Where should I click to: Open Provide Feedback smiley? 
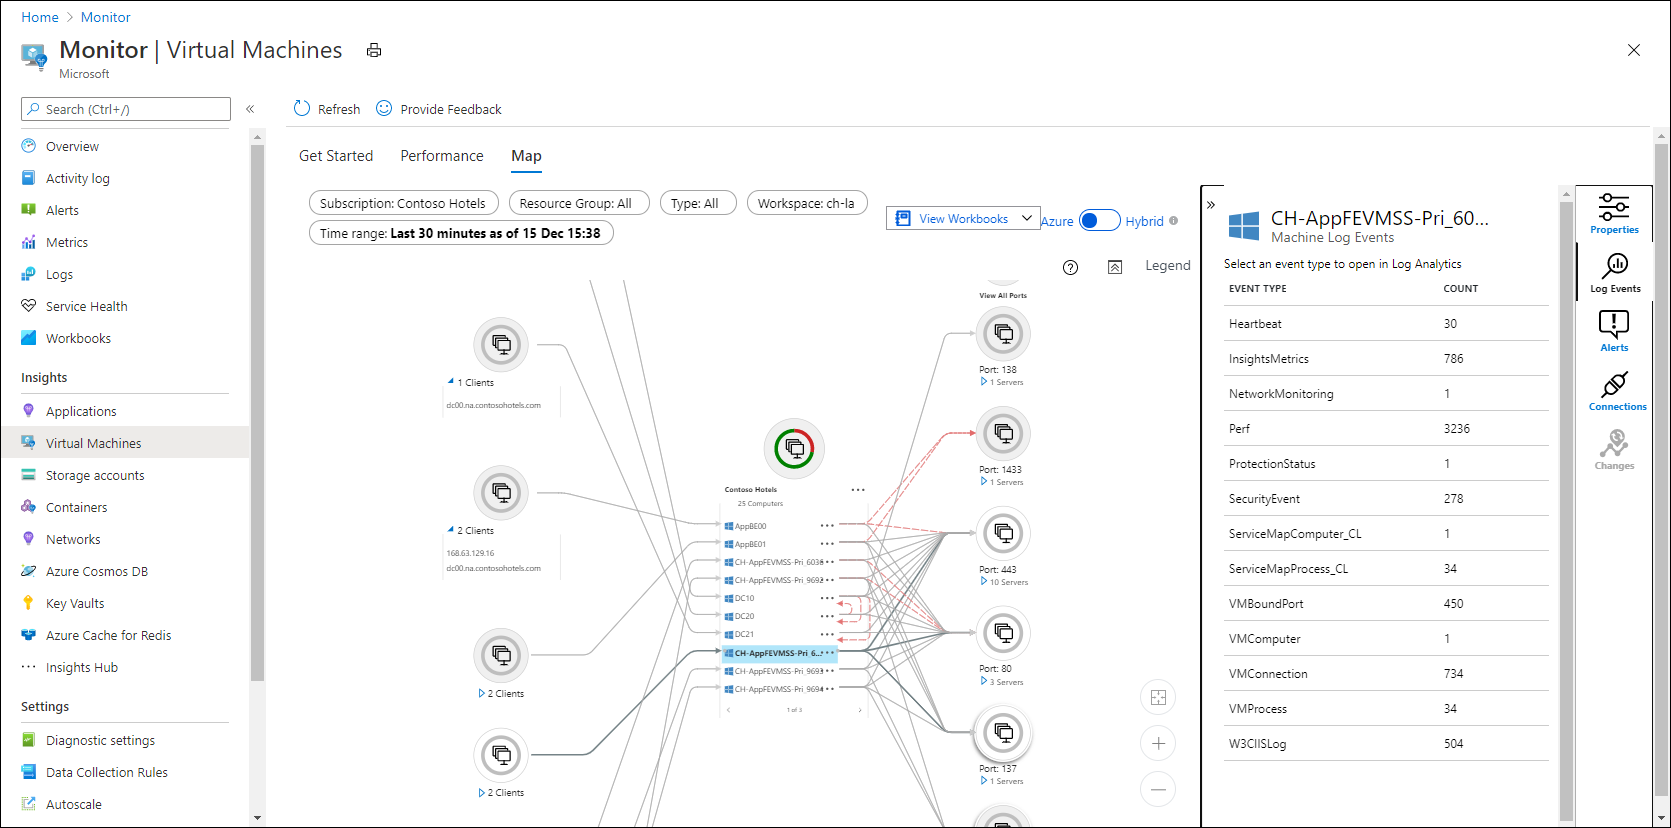pos(384,108)
